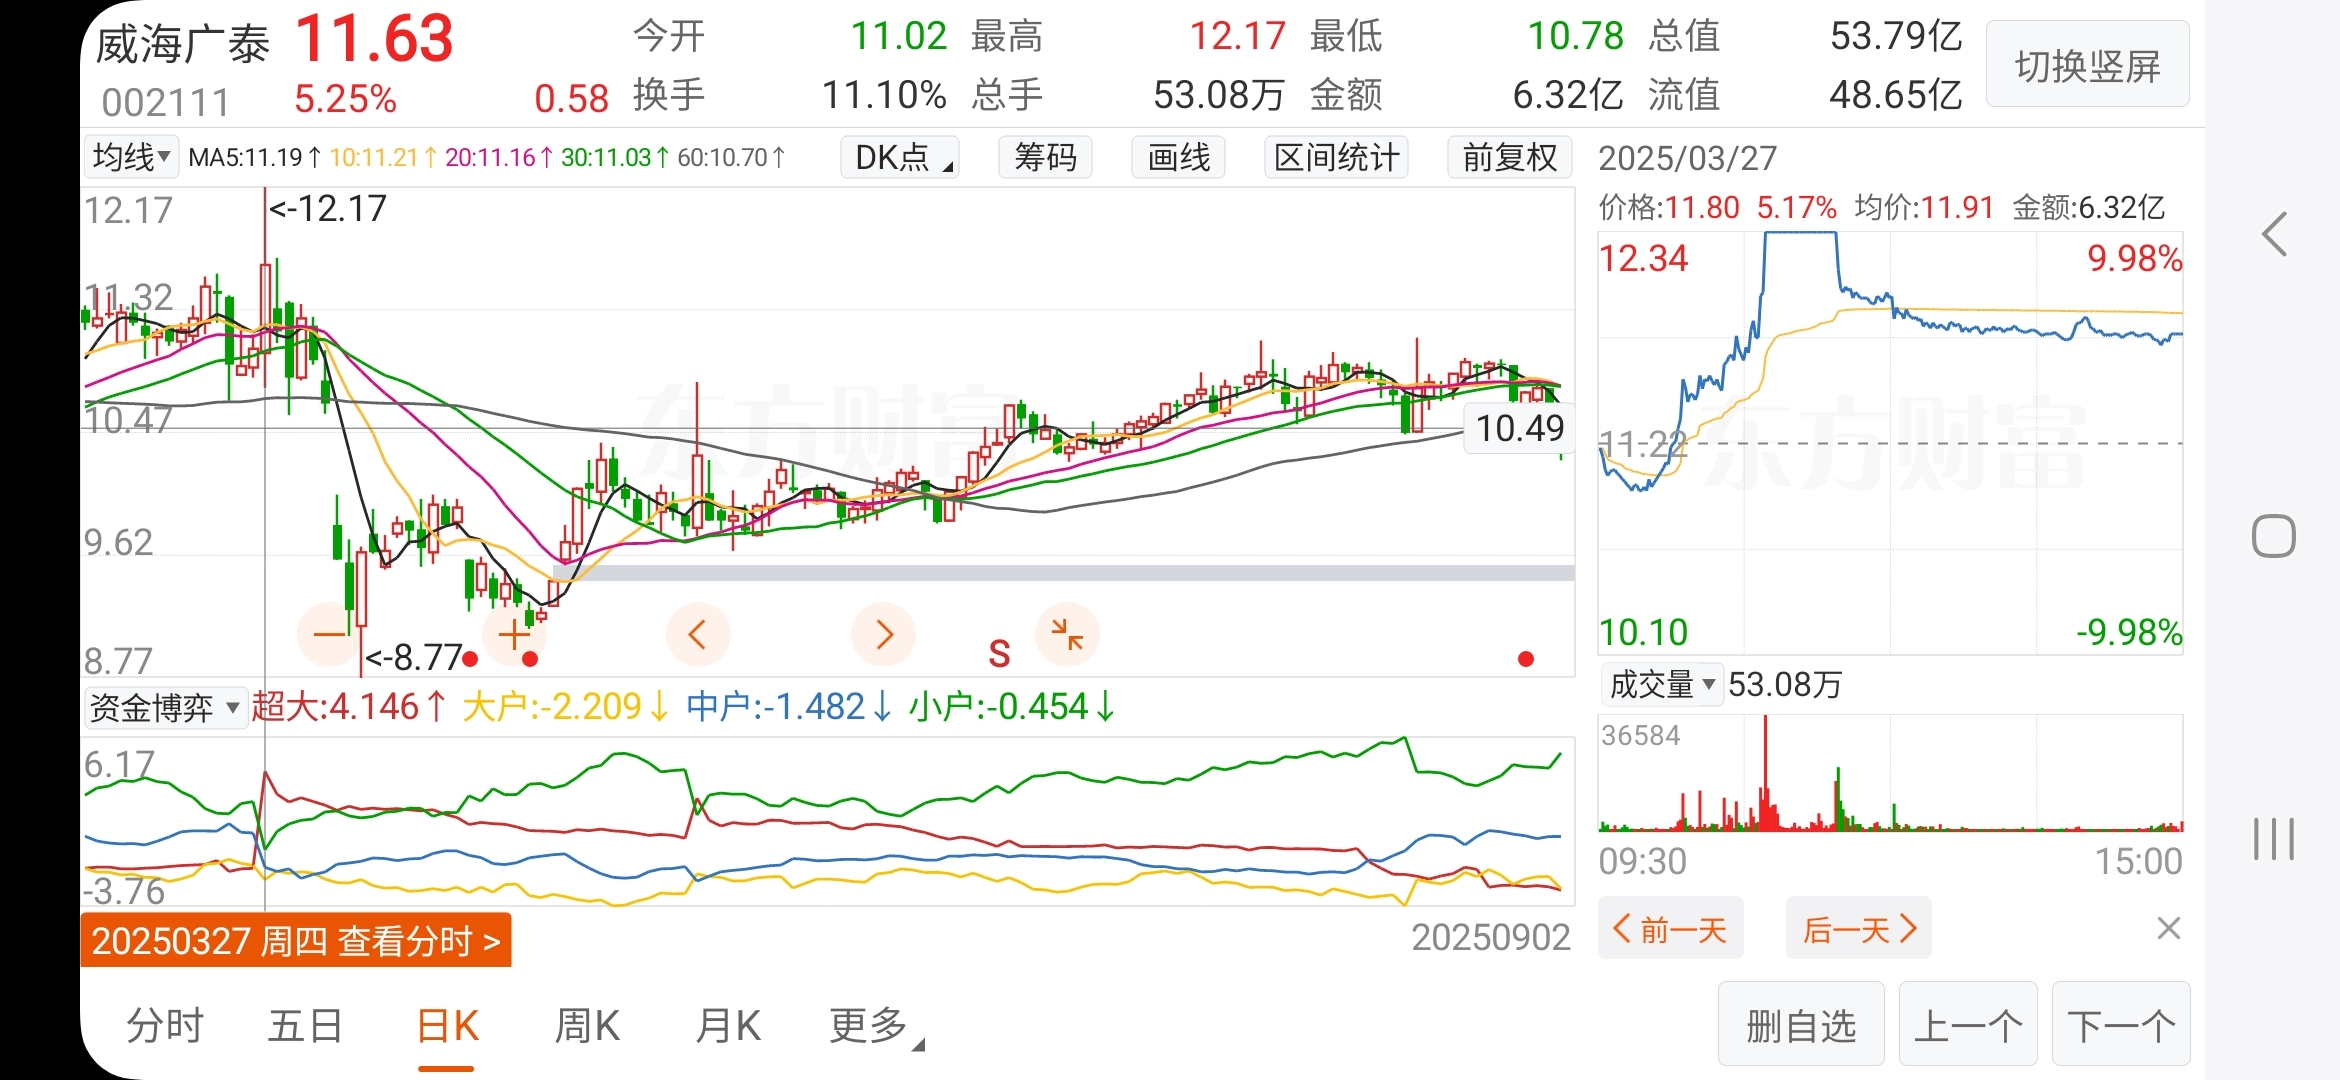Toggle the 前复权 price adjustment button
This screenshot has width=2340, height=1080.
(1509, 158)
